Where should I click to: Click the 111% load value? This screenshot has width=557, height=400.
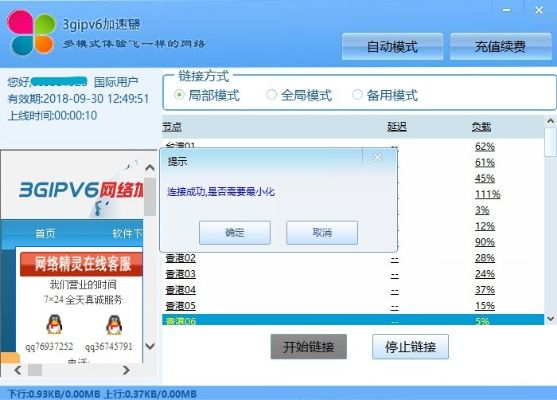point(488,194)
